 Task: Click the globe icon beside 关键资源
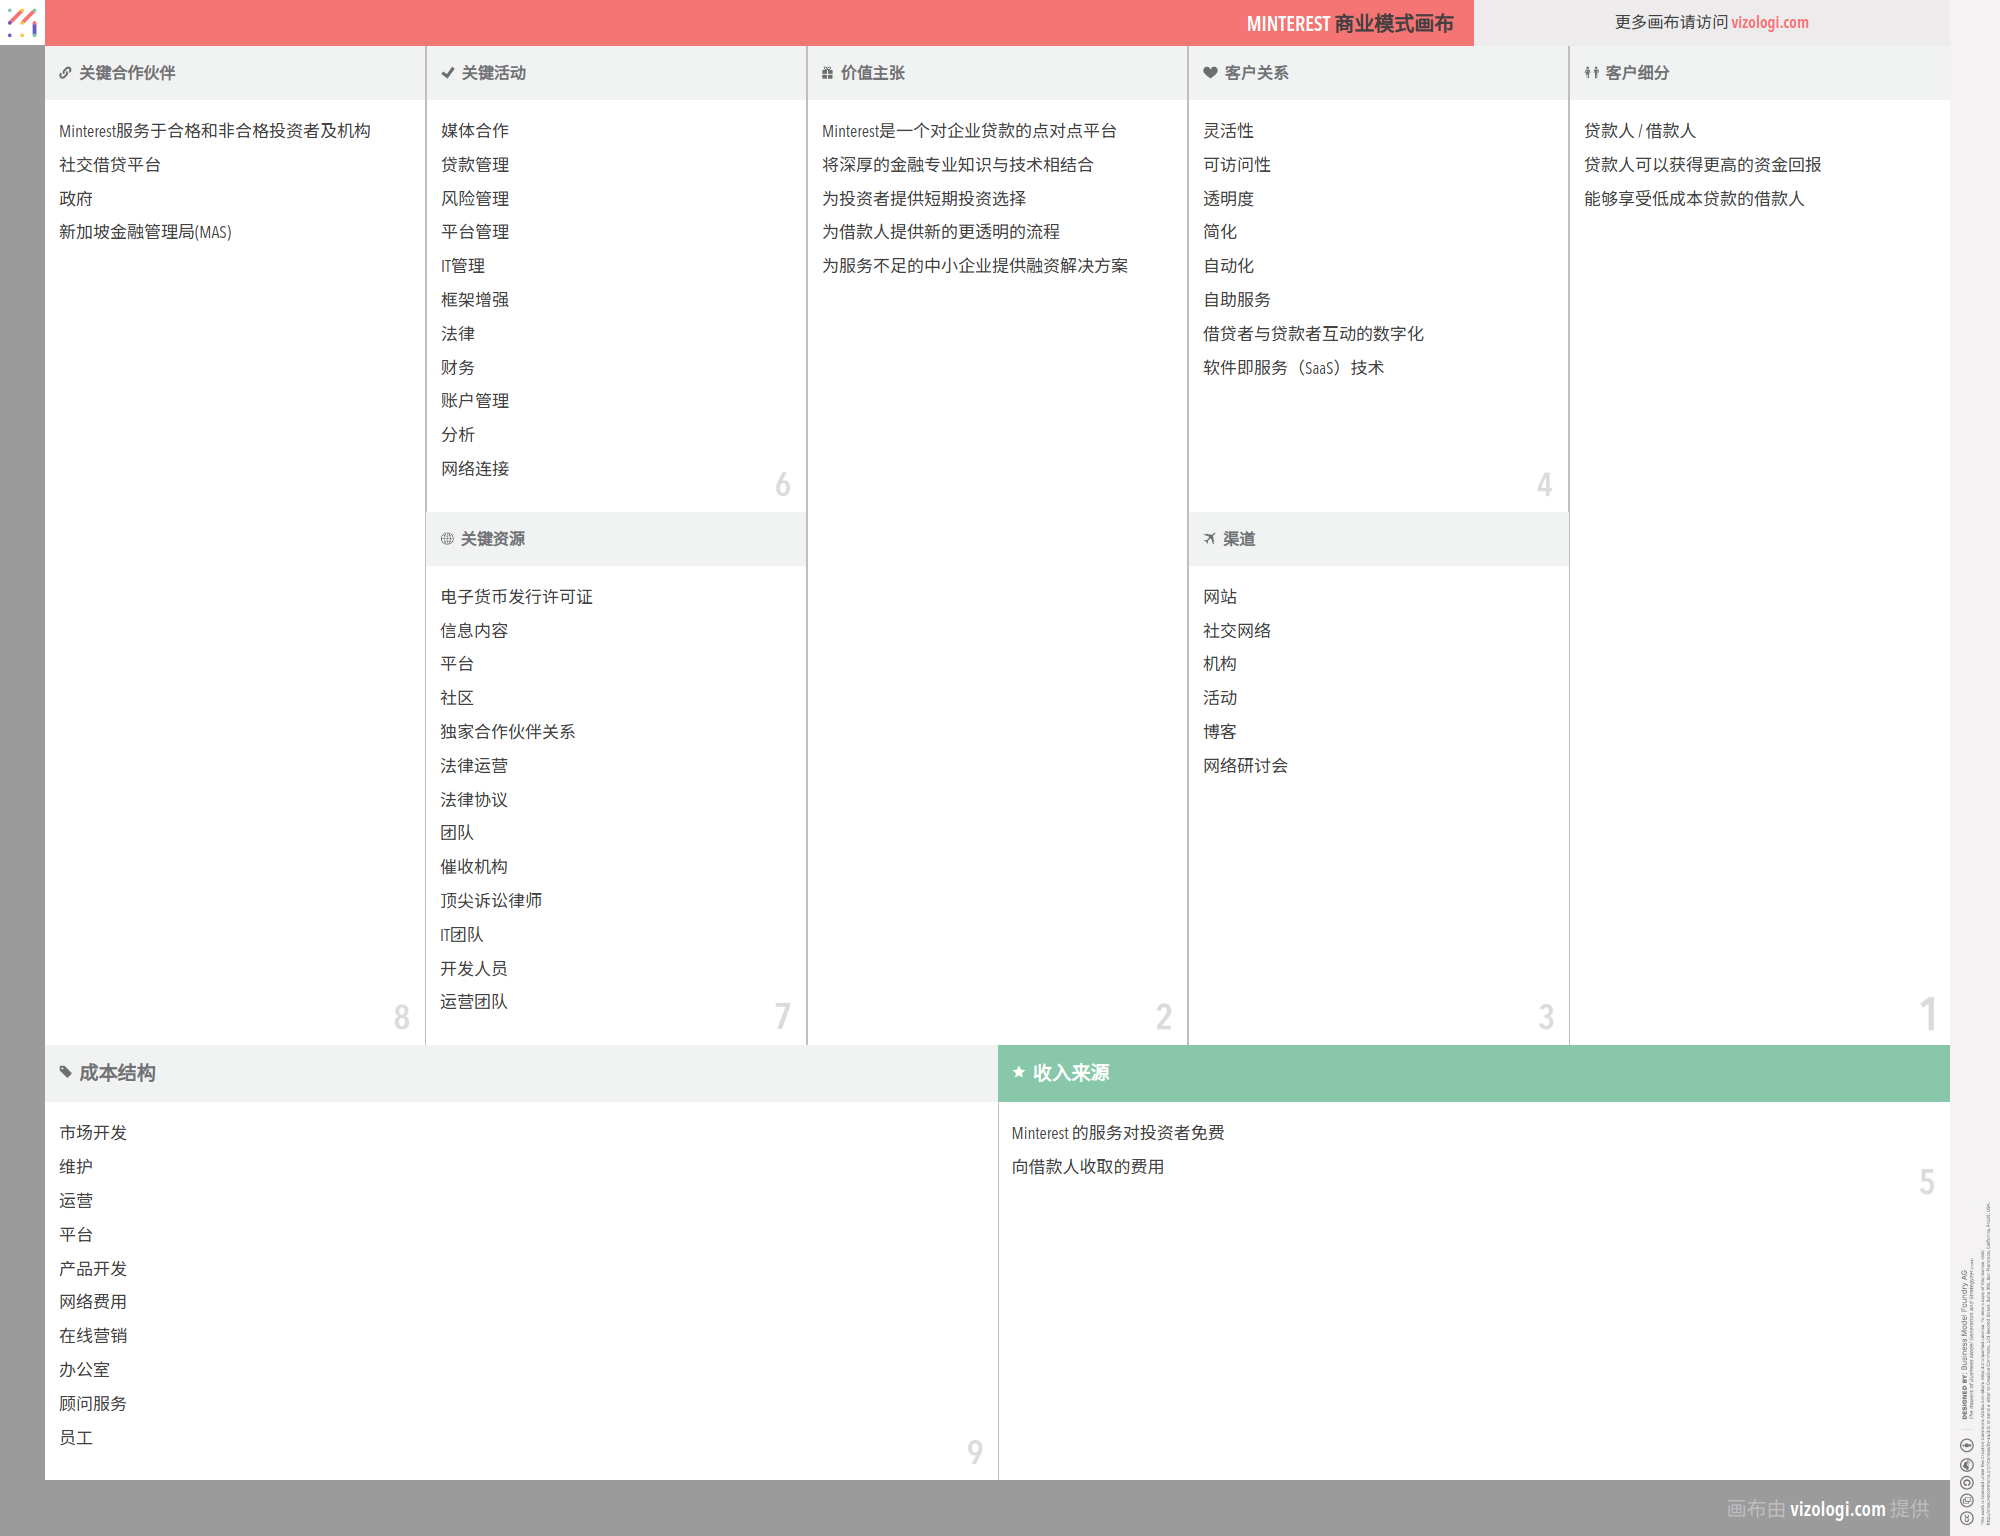click(x=447, y=539)
